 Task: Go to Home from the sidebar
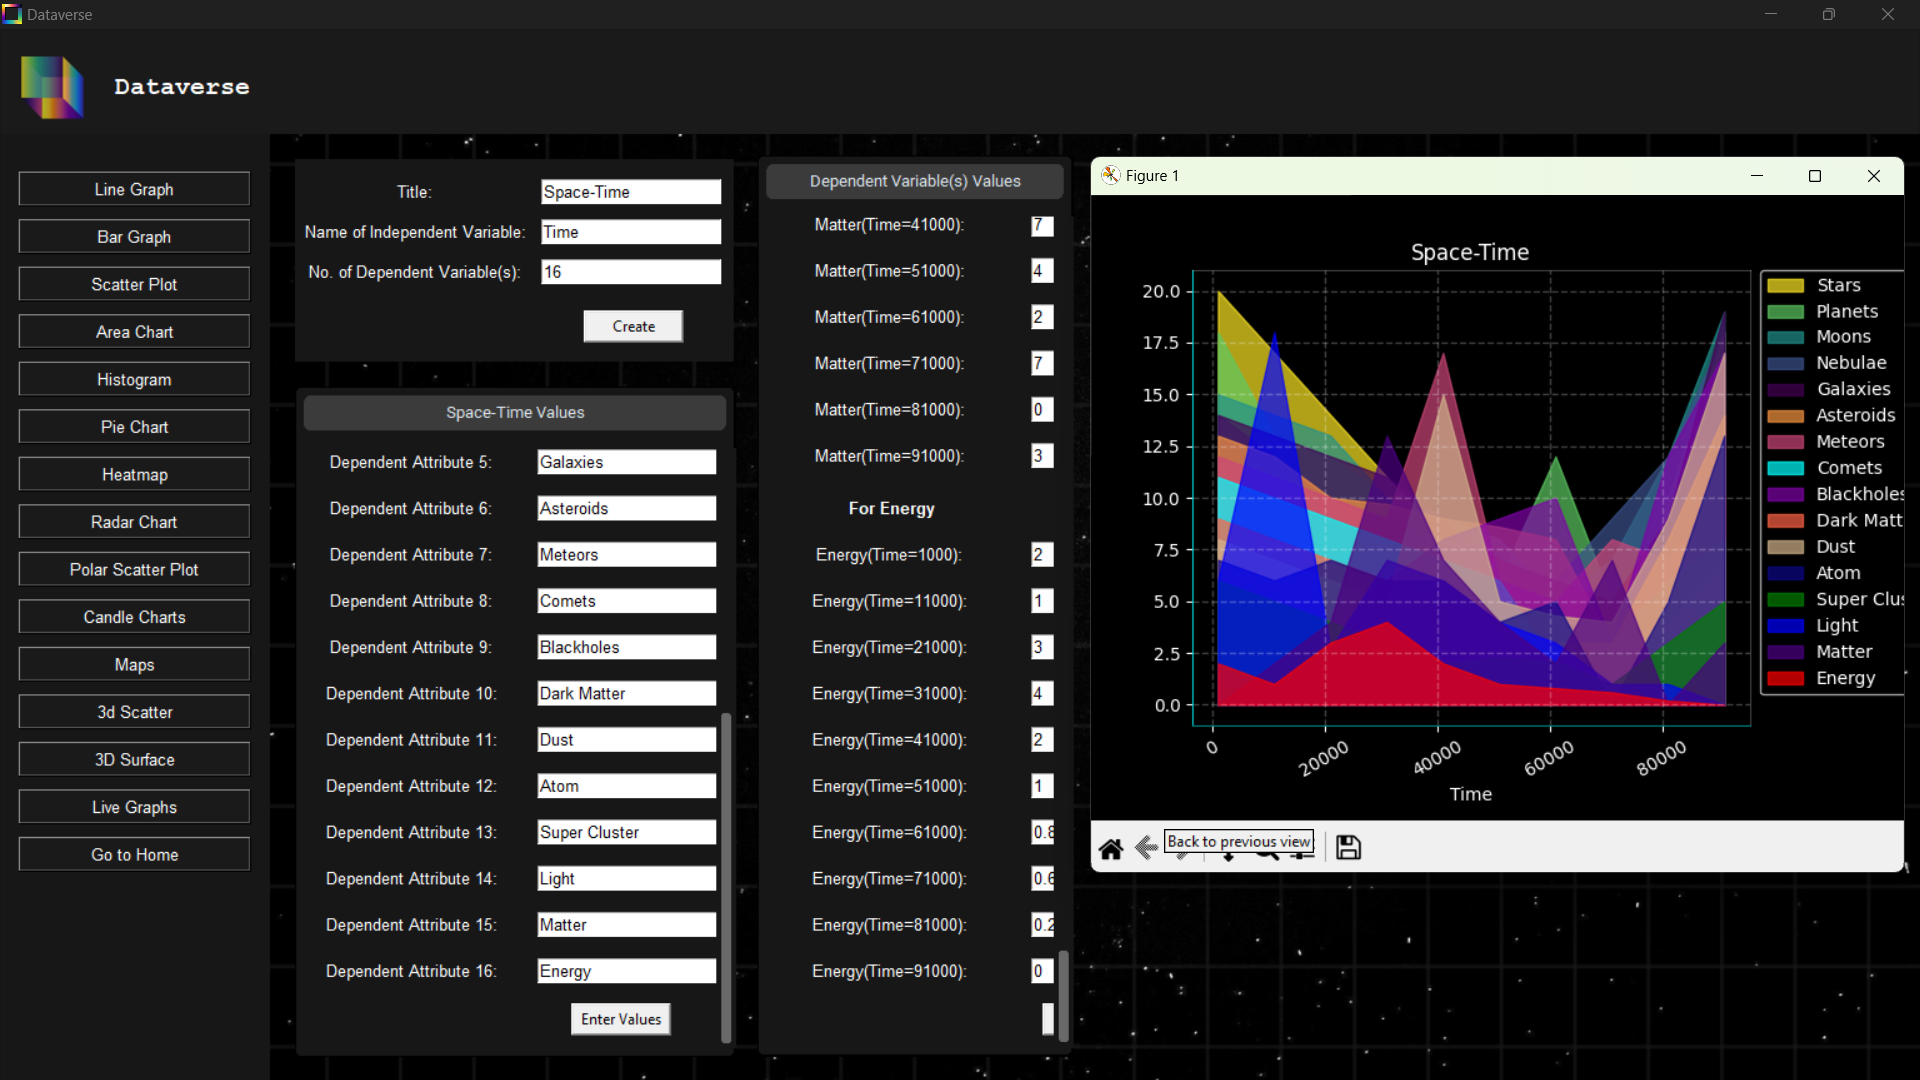pos(134,855)
